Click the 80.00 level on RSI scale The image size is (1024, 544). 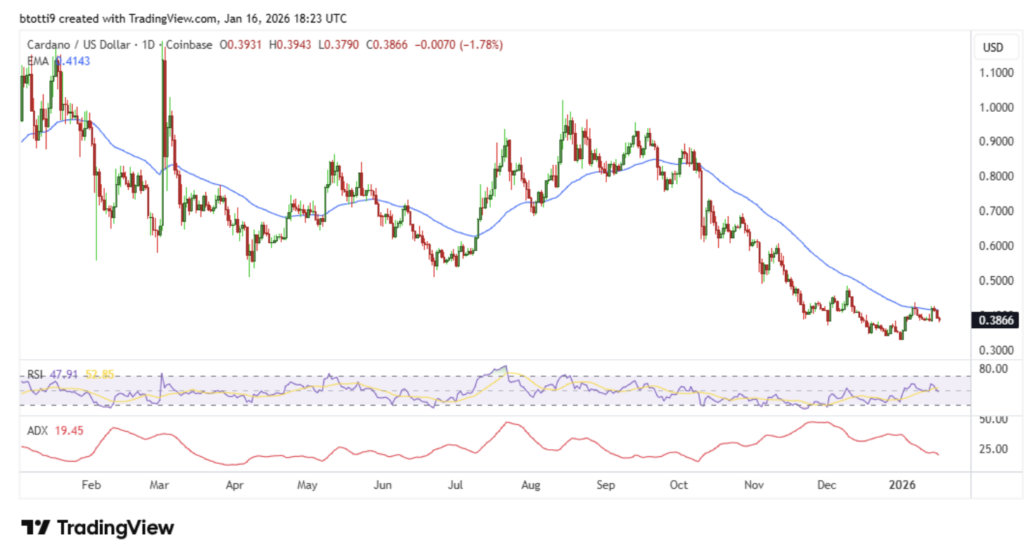coord(993,369)
